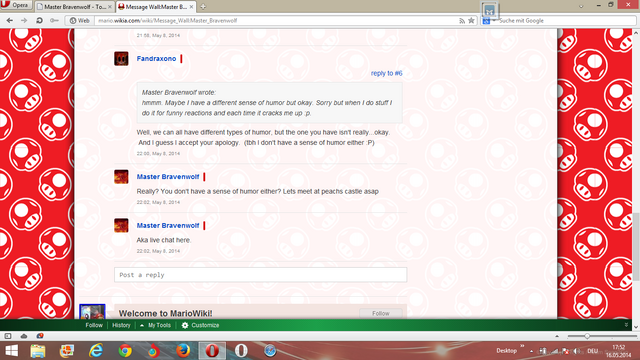Open the Windows Start button
Screen dimensions: 640x360
[11, 351]
